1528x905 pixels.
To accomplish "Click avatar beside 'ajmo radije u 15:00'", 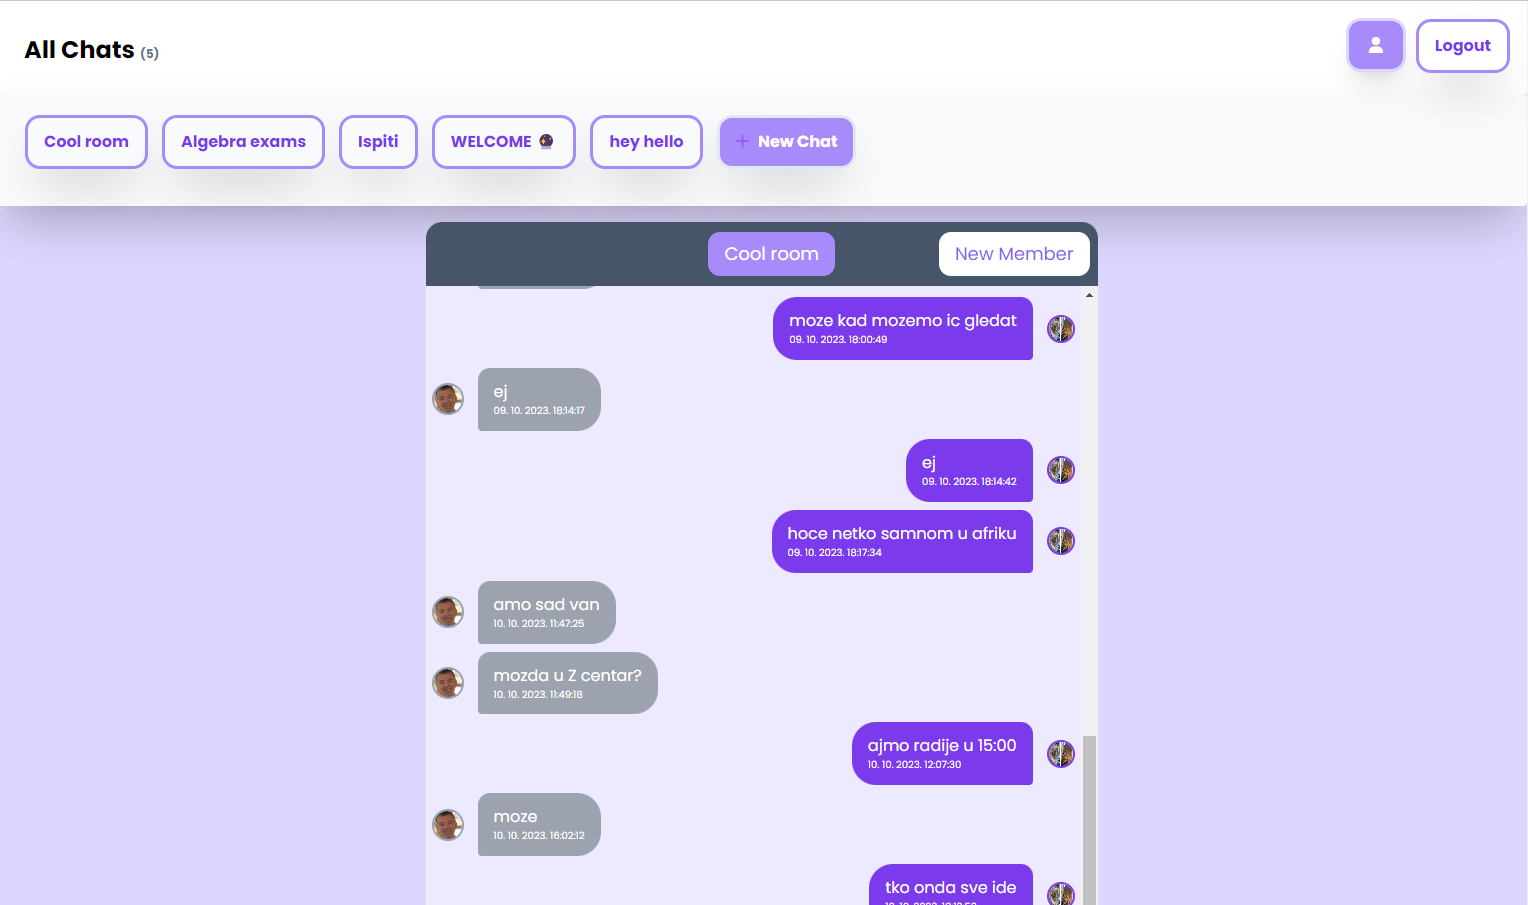I will (x=1060, y=754).
